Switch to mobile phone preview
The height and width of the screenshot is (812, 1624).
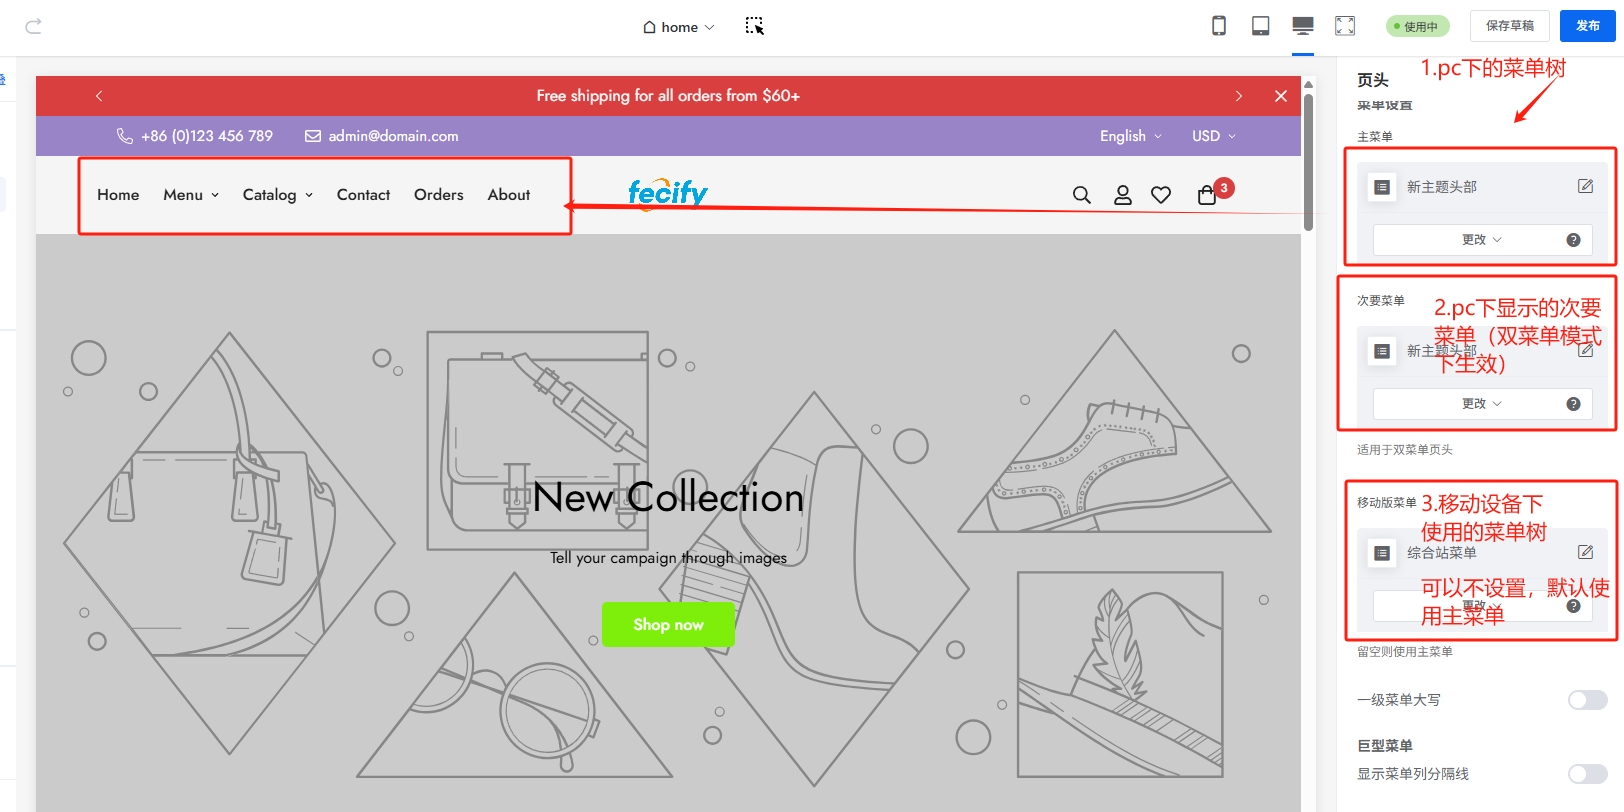[x=1219, y=26]
